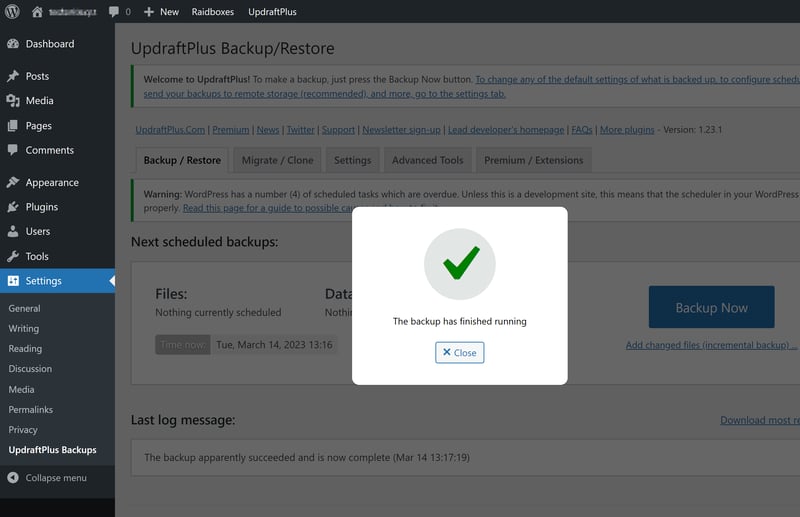This screenshot has width=800, height=517.
Task: Click the Users person icon
Action: click(13, 232)
